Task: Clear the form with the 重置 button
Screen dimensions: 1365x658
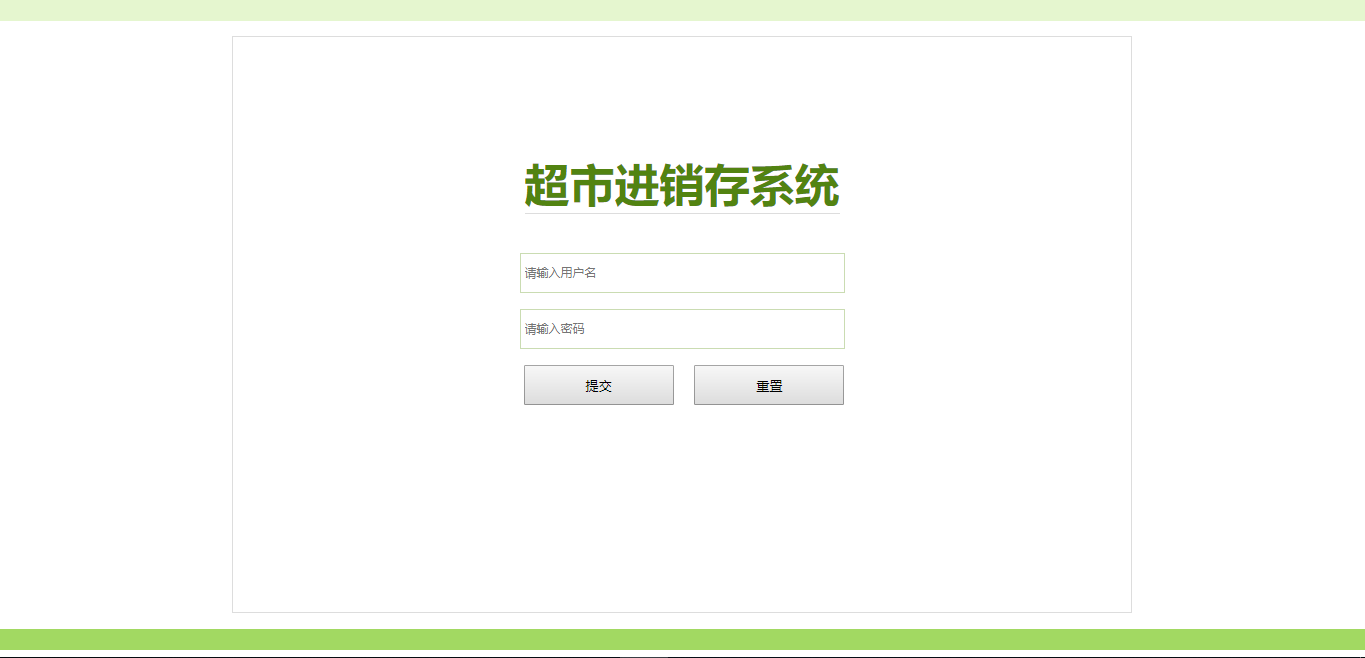Action: 769,385
